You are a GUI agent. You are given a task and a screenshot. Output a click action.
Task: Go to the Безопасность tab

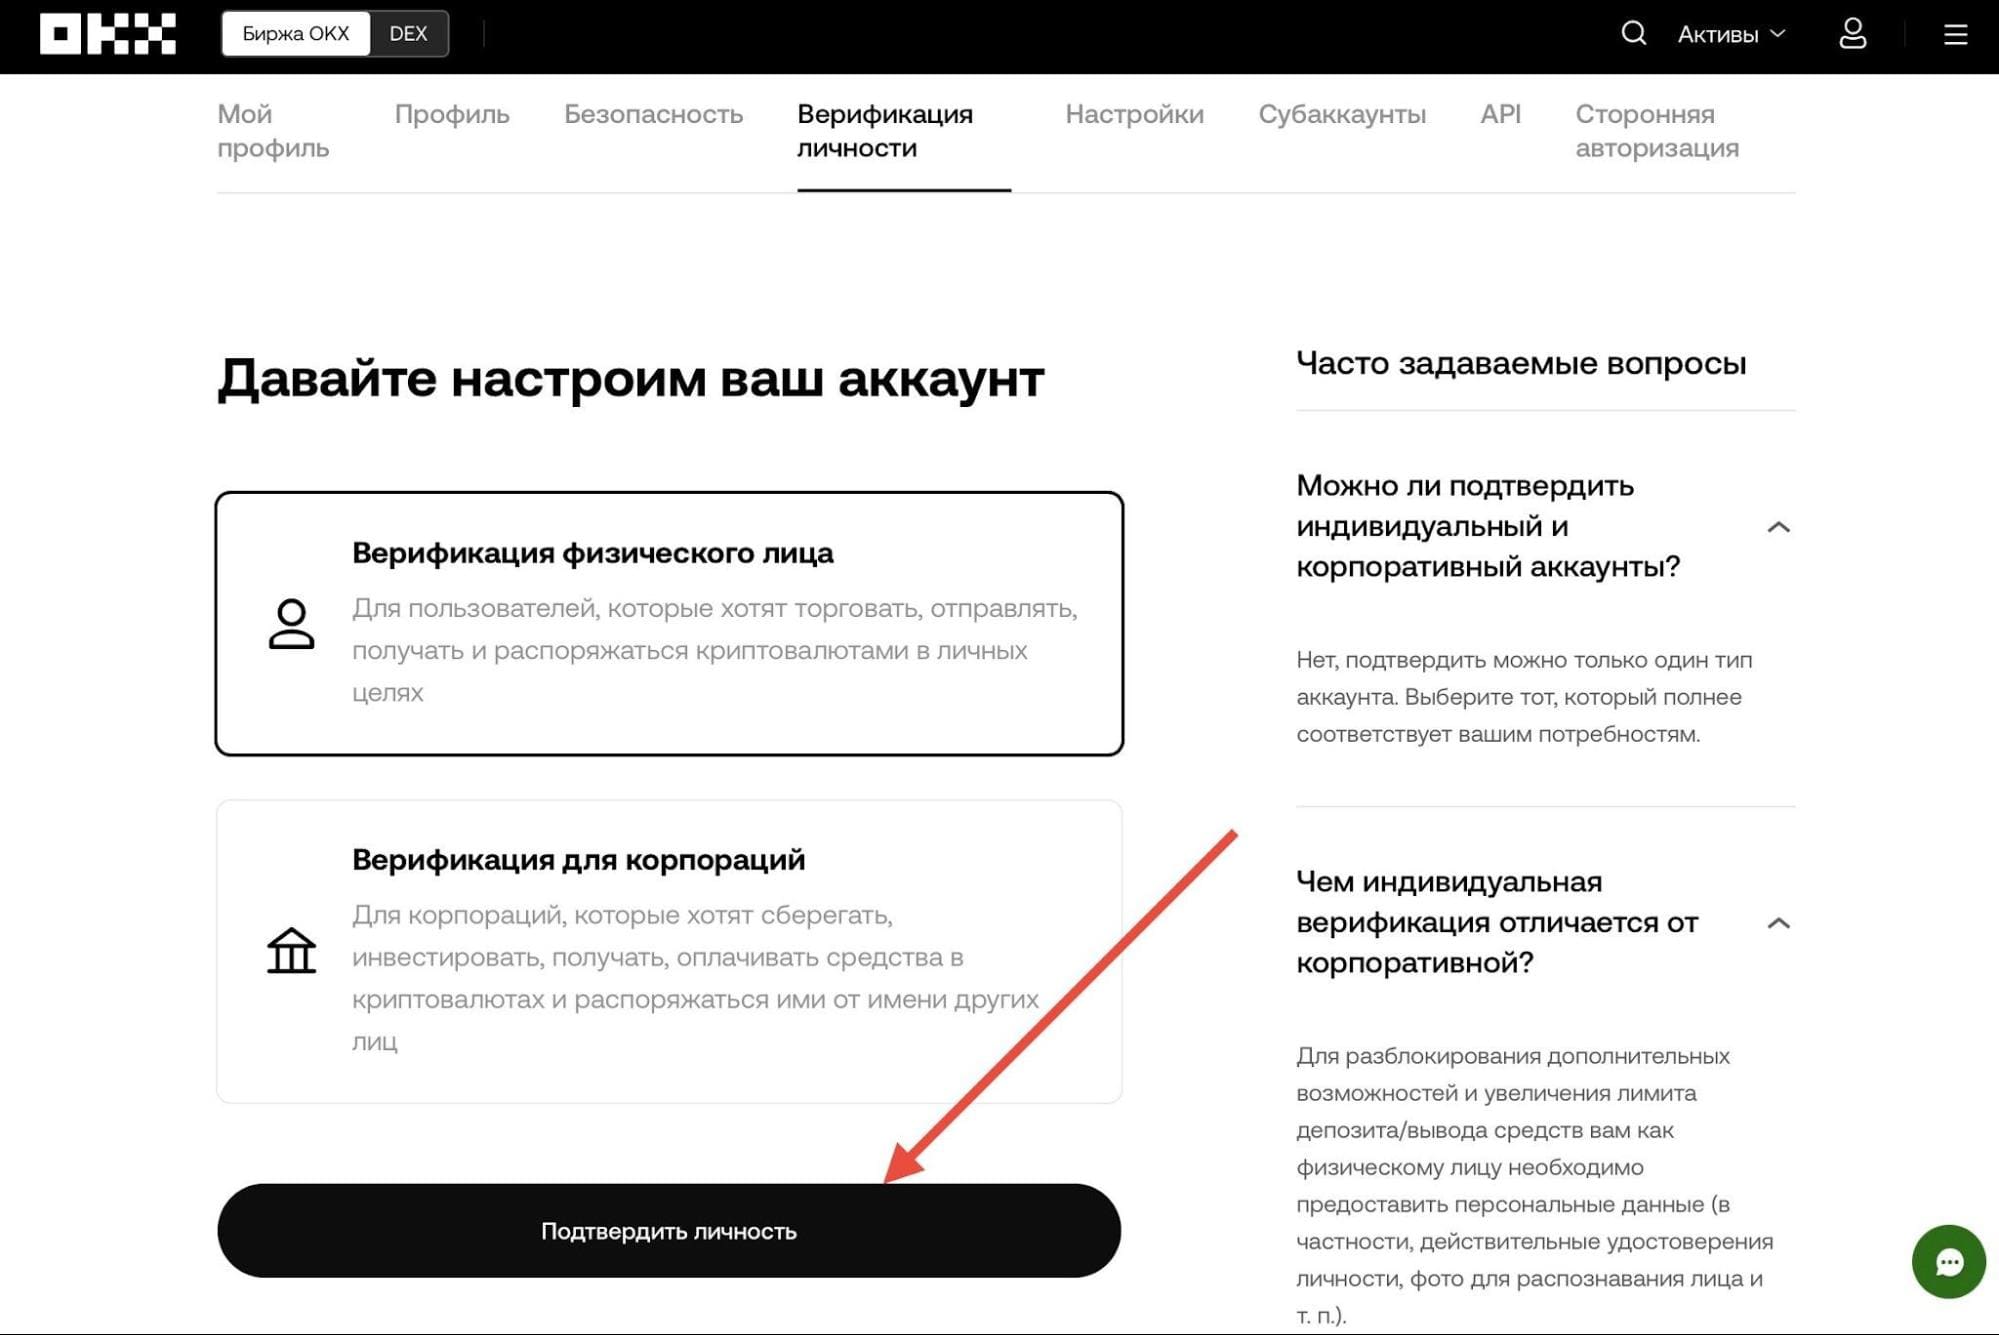(653, 114)
